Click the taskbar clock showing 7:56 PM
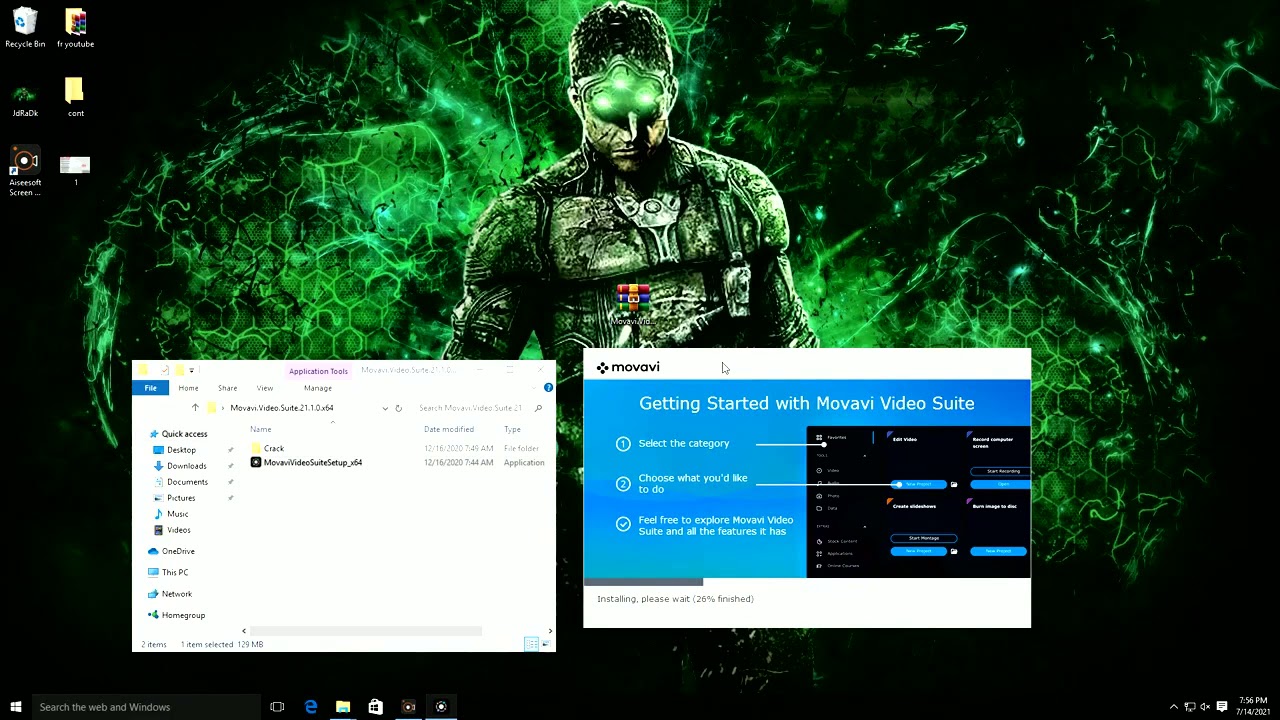Viewport: 1280px width, 720px height. click(x=1253, y=706)
